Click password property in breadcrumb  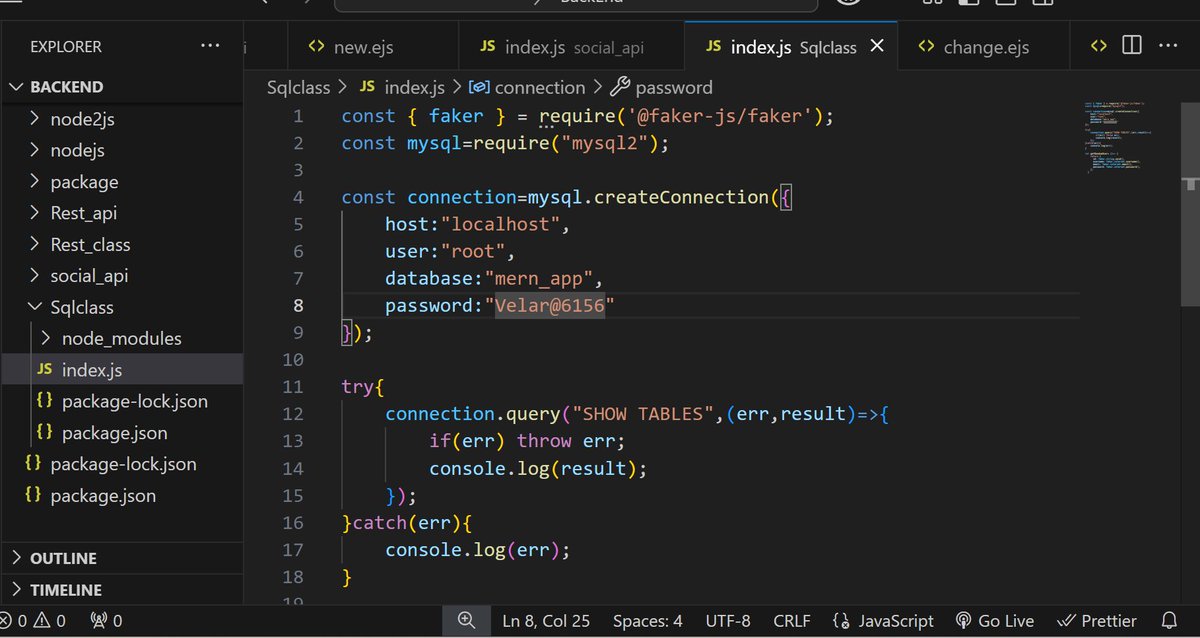pyautogui.click(x=661, y=87)
